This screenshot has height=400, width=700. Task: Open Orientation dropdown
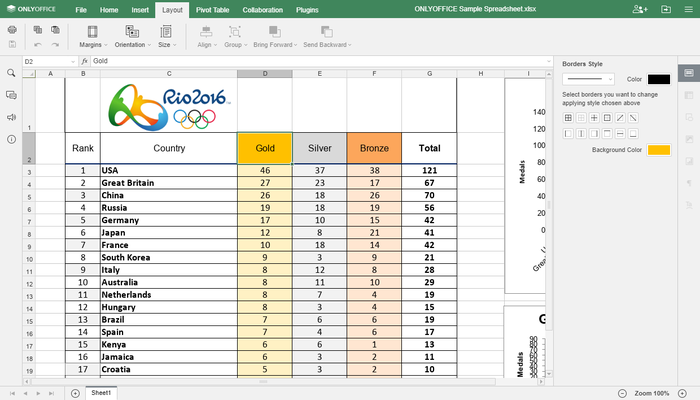[133, 37]
